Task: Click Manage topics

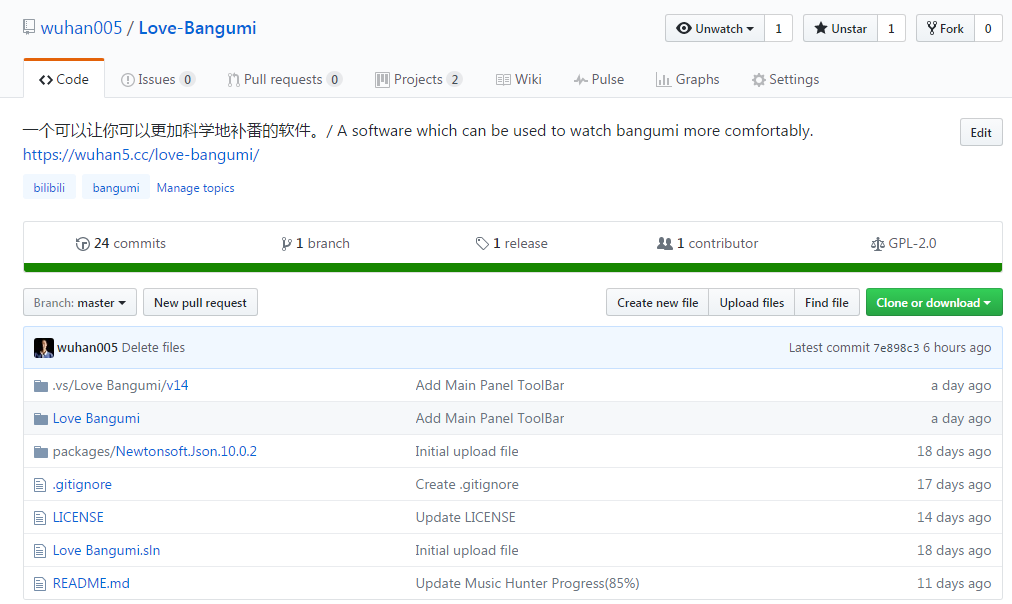Action: 196,188
